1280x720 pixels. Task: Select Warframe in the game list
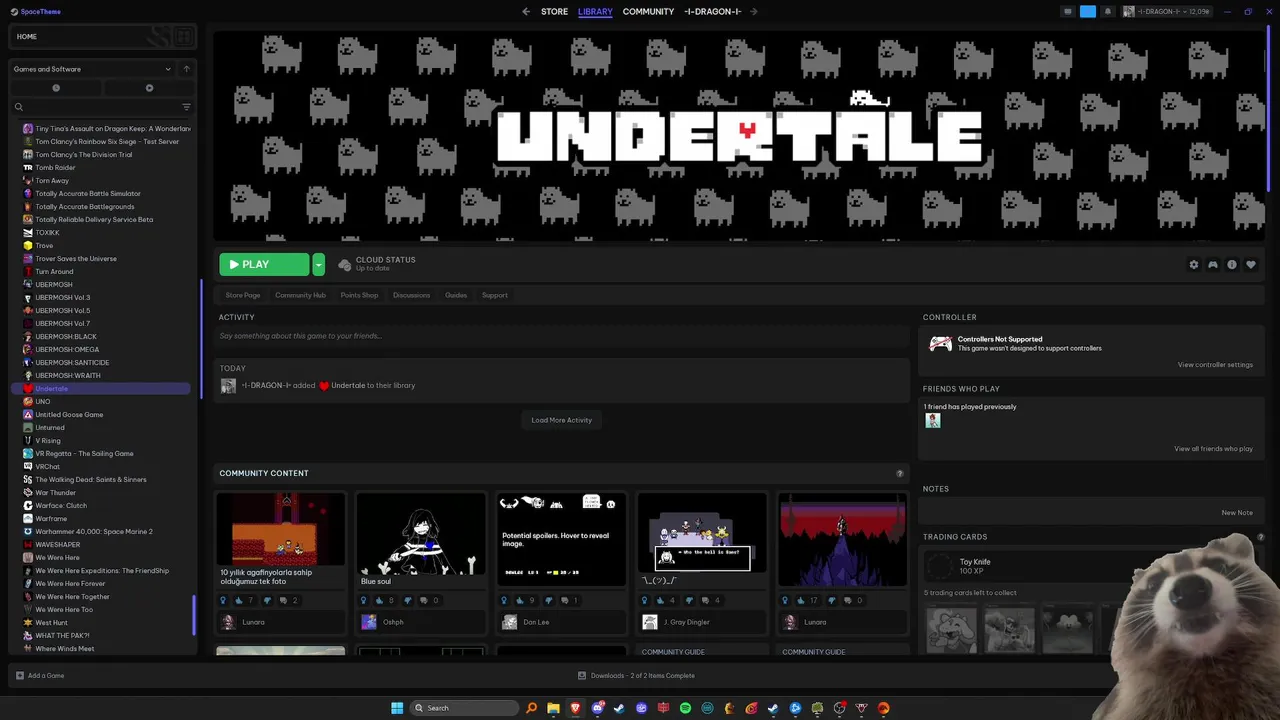click(x=100, y=518)
